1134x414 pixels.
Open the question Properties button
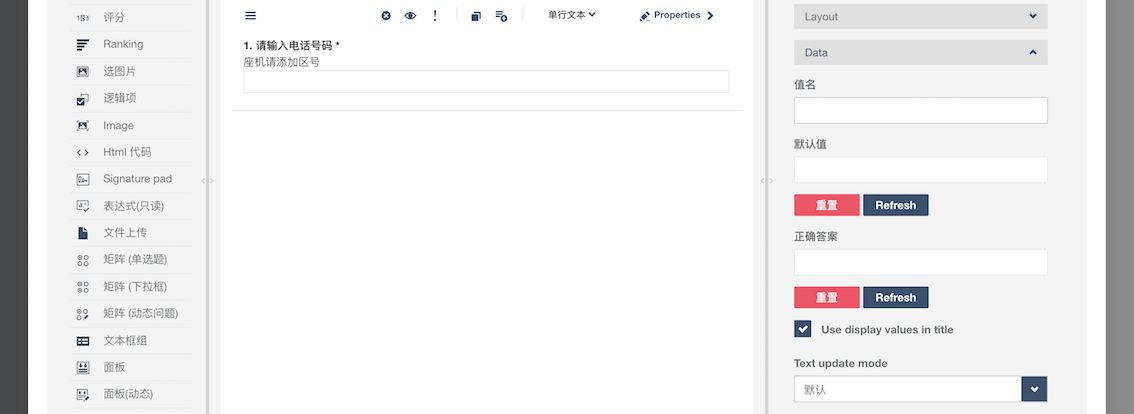coord(677,15)
